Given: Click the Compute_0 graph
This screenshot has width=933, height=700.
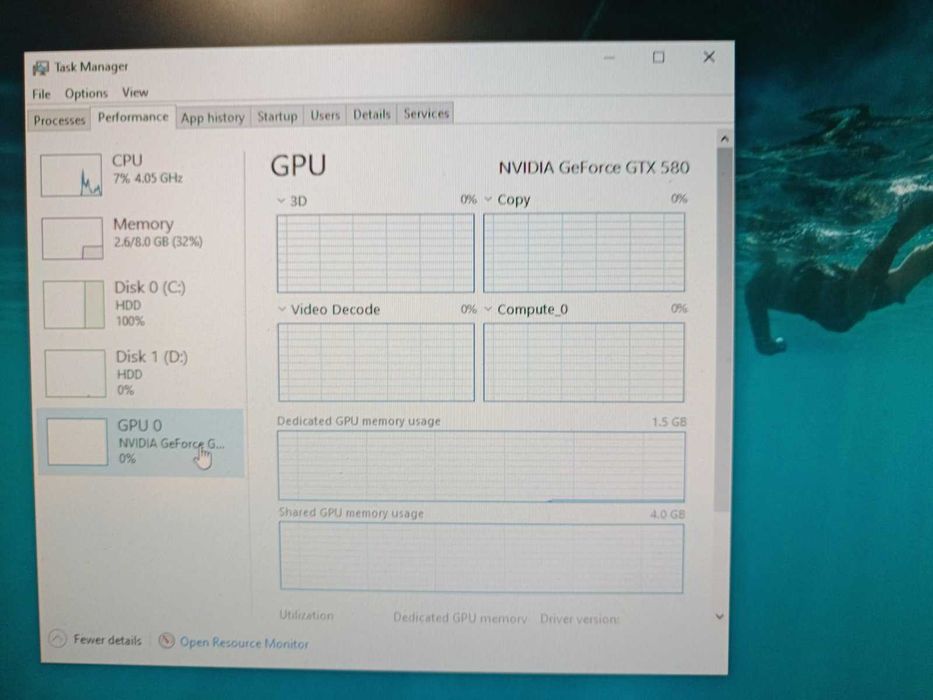Looking at the screenshot, I should [x=584, y=362].
